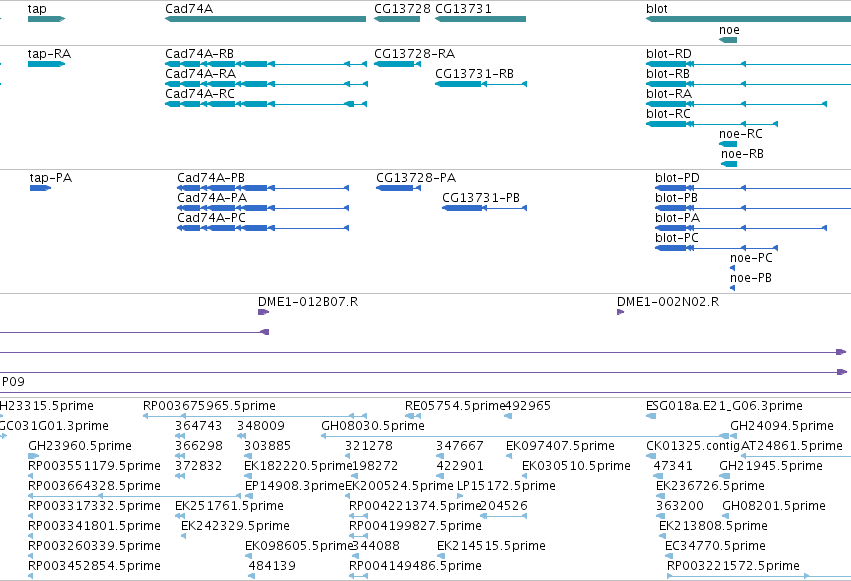Select the RP003260339.5prime EST label
The width and height of the screenshot is (851, 581).
(x=94, y=546)
